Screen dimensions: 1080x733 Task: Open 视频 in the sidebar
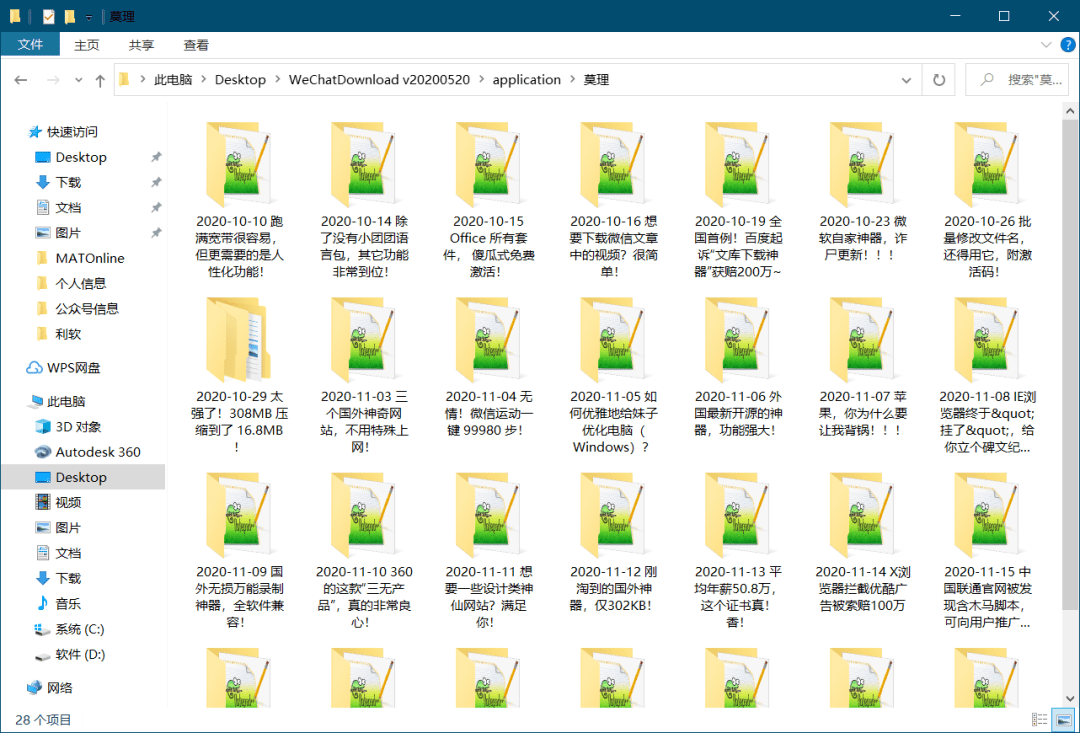point(68,502)
